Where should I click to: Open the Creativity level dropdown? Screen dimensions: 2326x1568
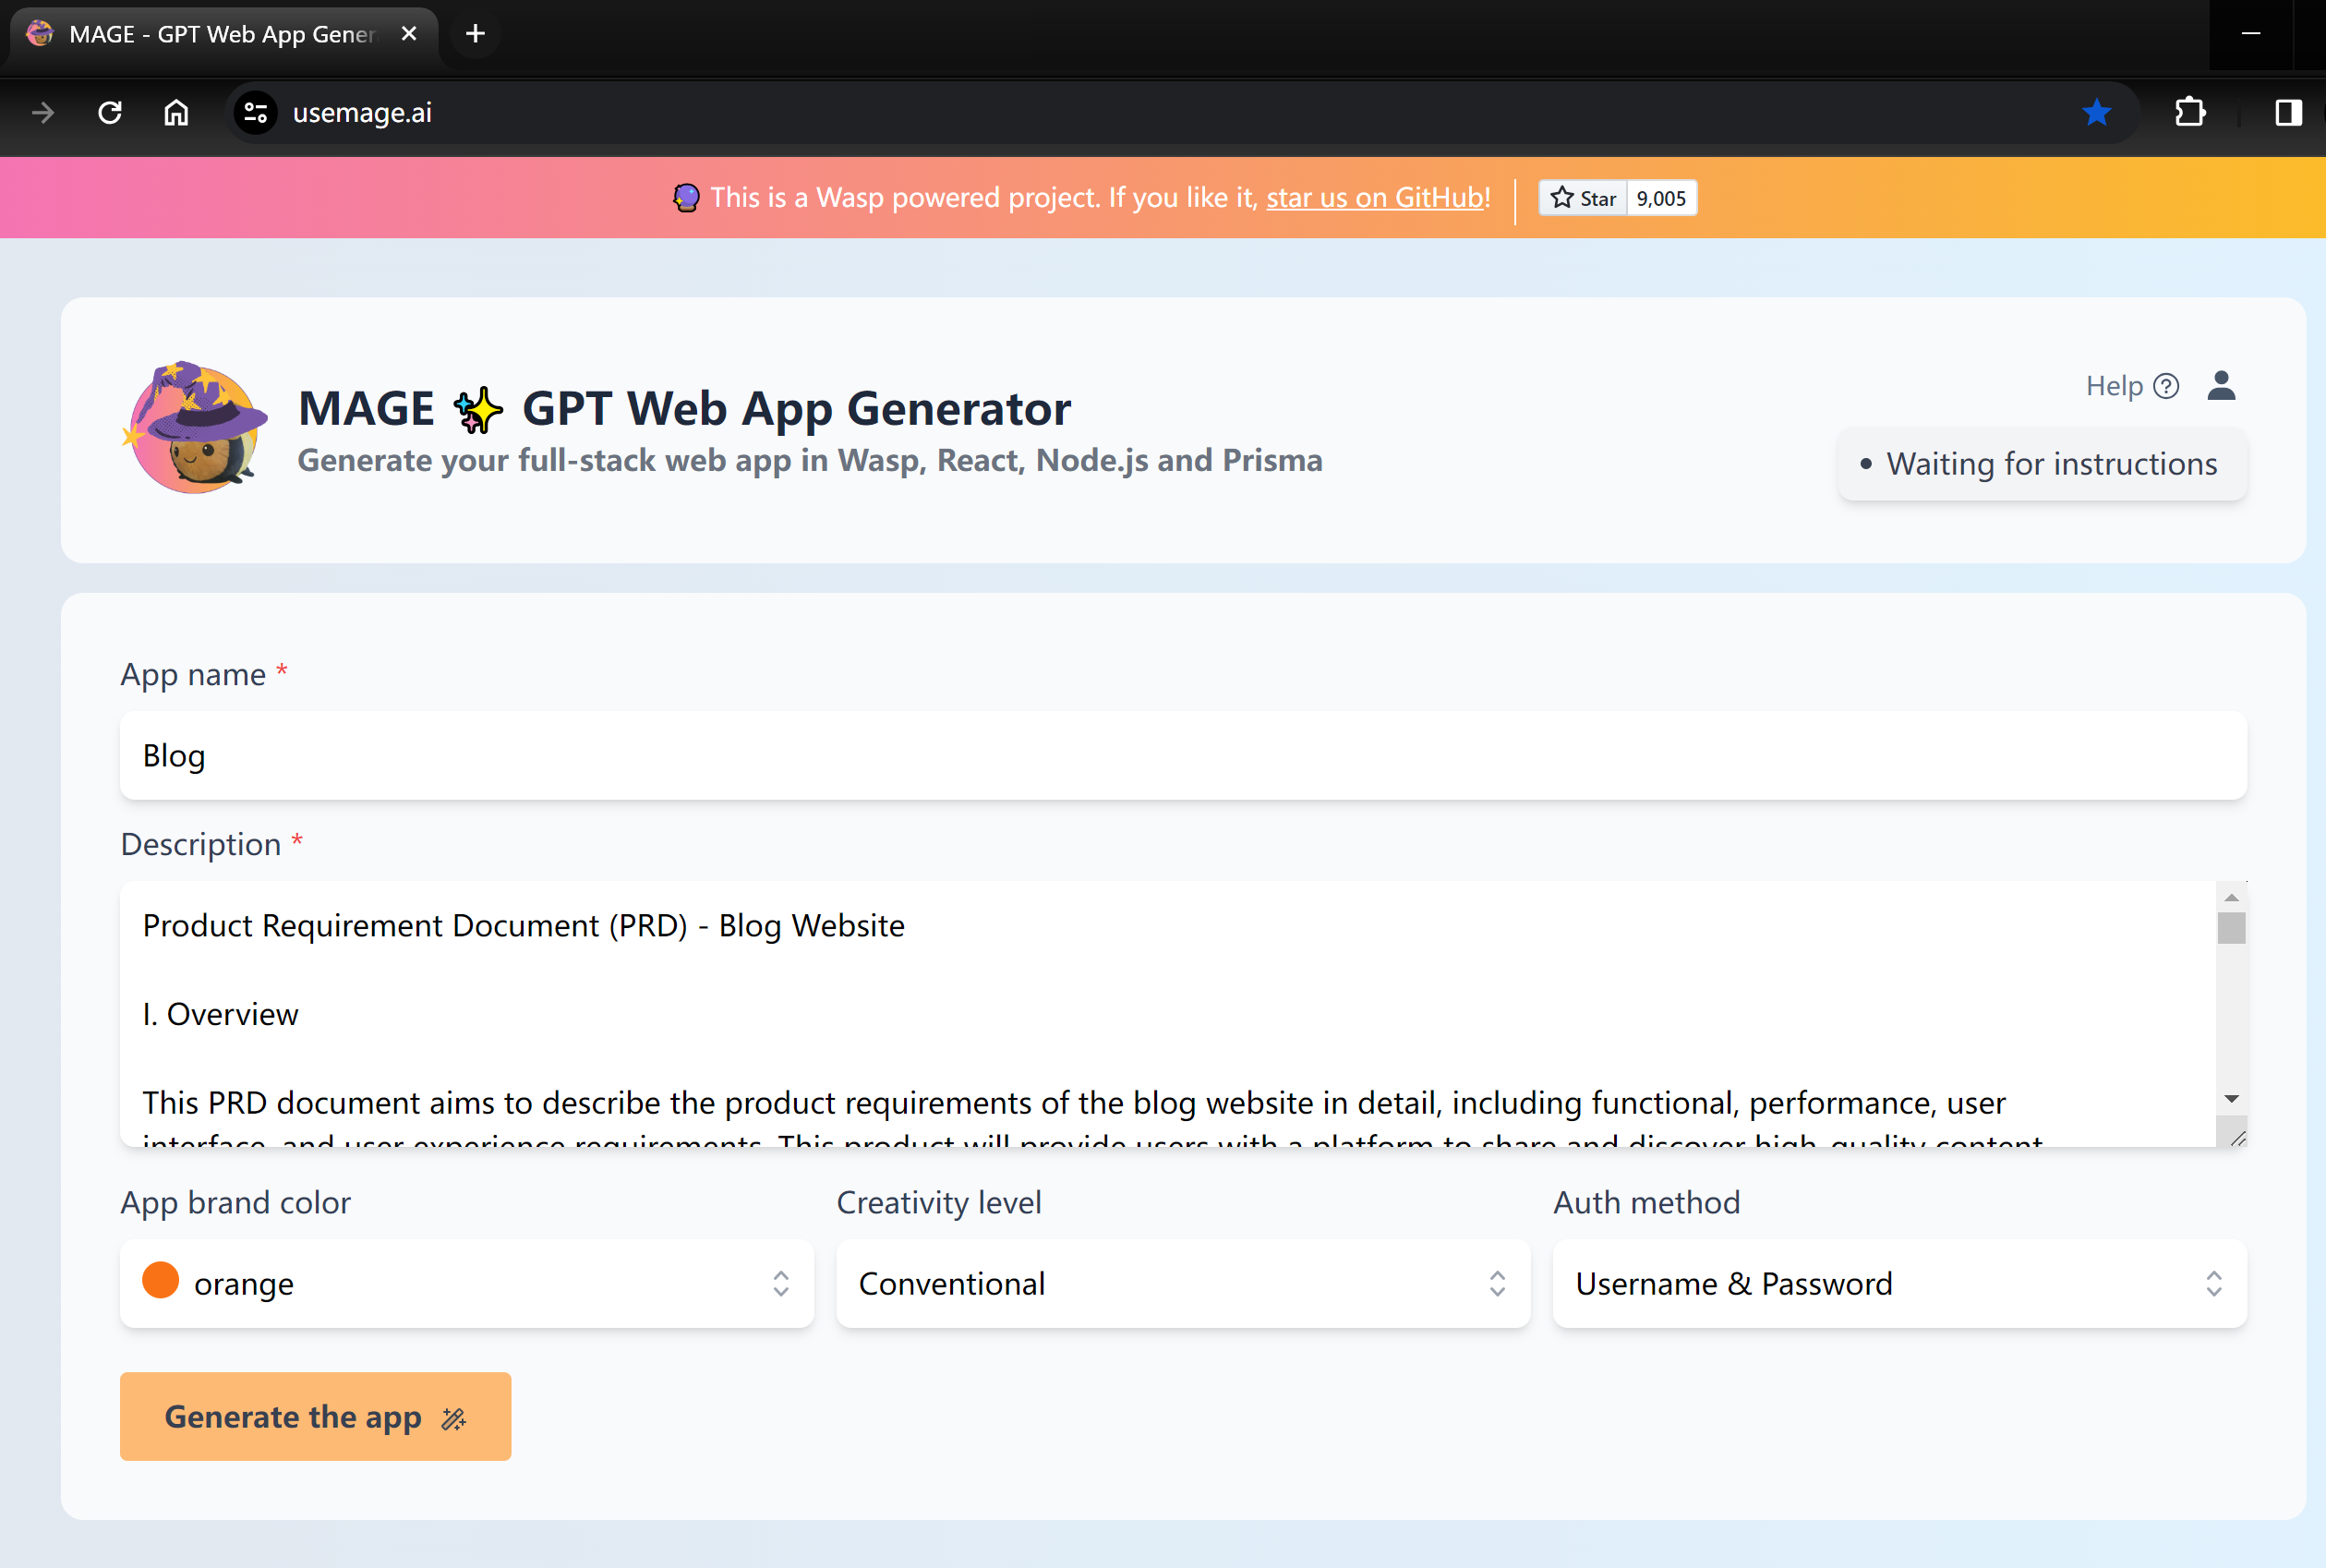(1183, 1284)
